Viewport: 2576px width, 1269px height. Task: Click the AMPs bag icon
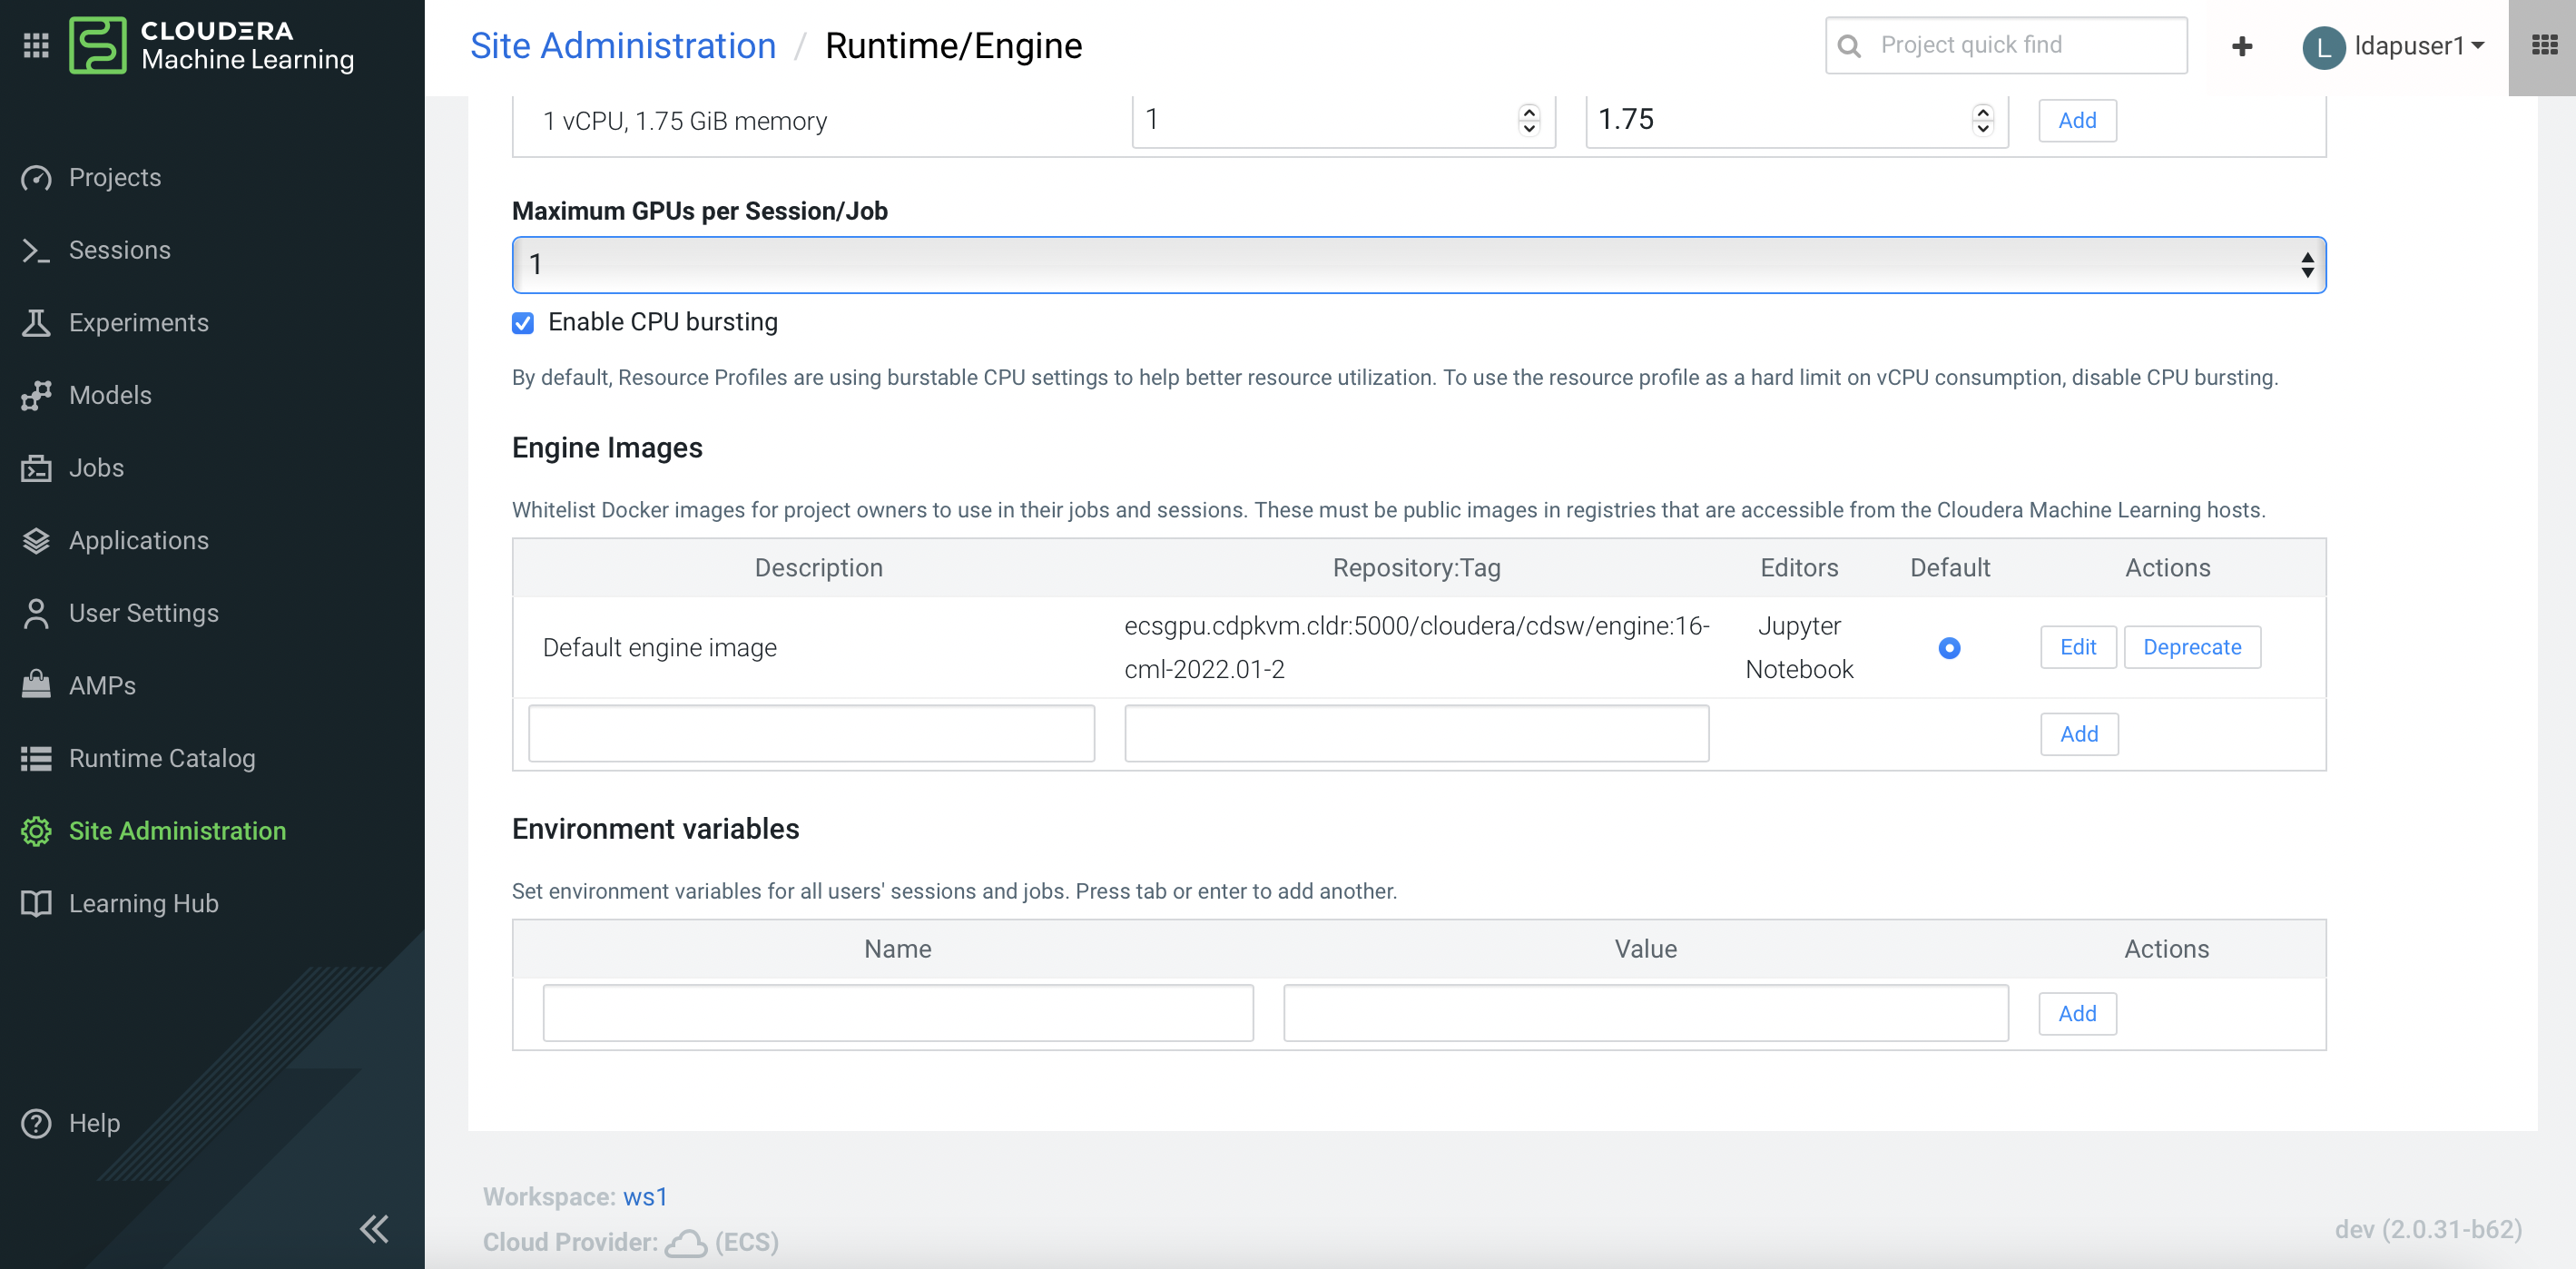pos(36,685)
